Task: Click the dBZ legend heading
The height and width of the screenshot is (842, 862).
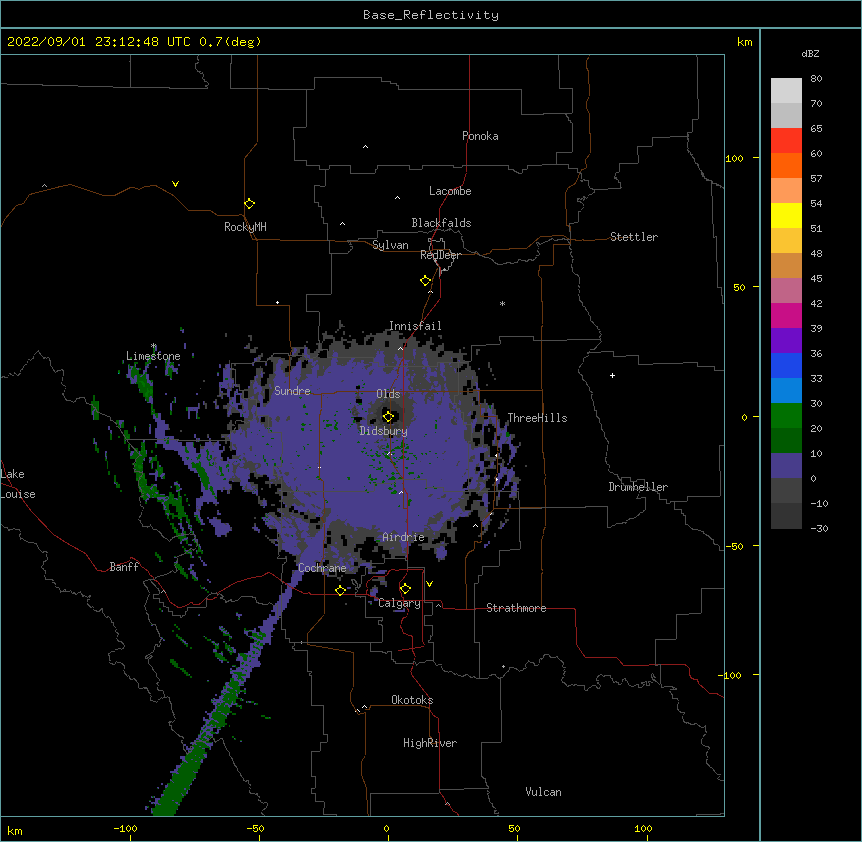Action: tap(810, 53)
